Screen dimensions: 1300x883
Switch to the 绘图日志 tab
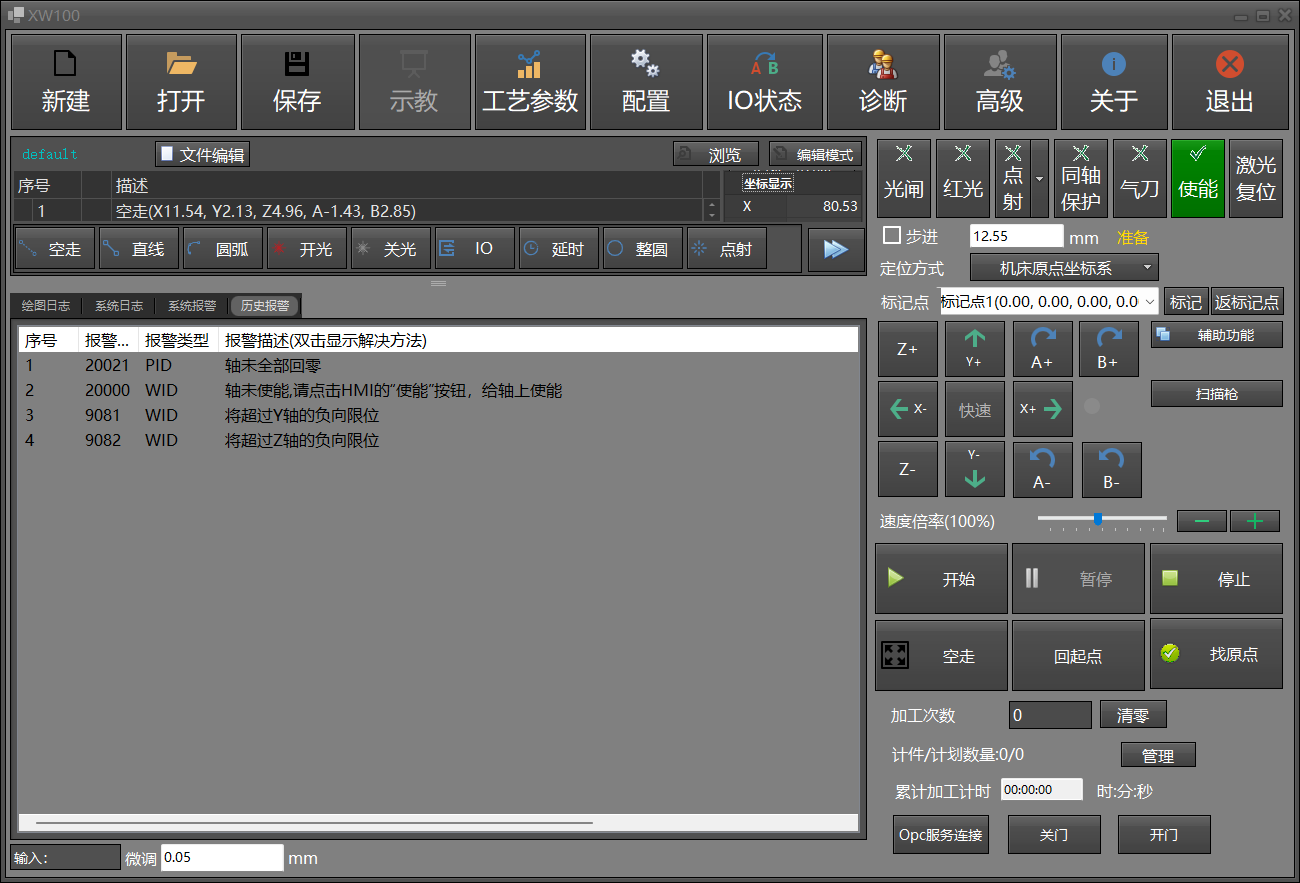[46, 306]
